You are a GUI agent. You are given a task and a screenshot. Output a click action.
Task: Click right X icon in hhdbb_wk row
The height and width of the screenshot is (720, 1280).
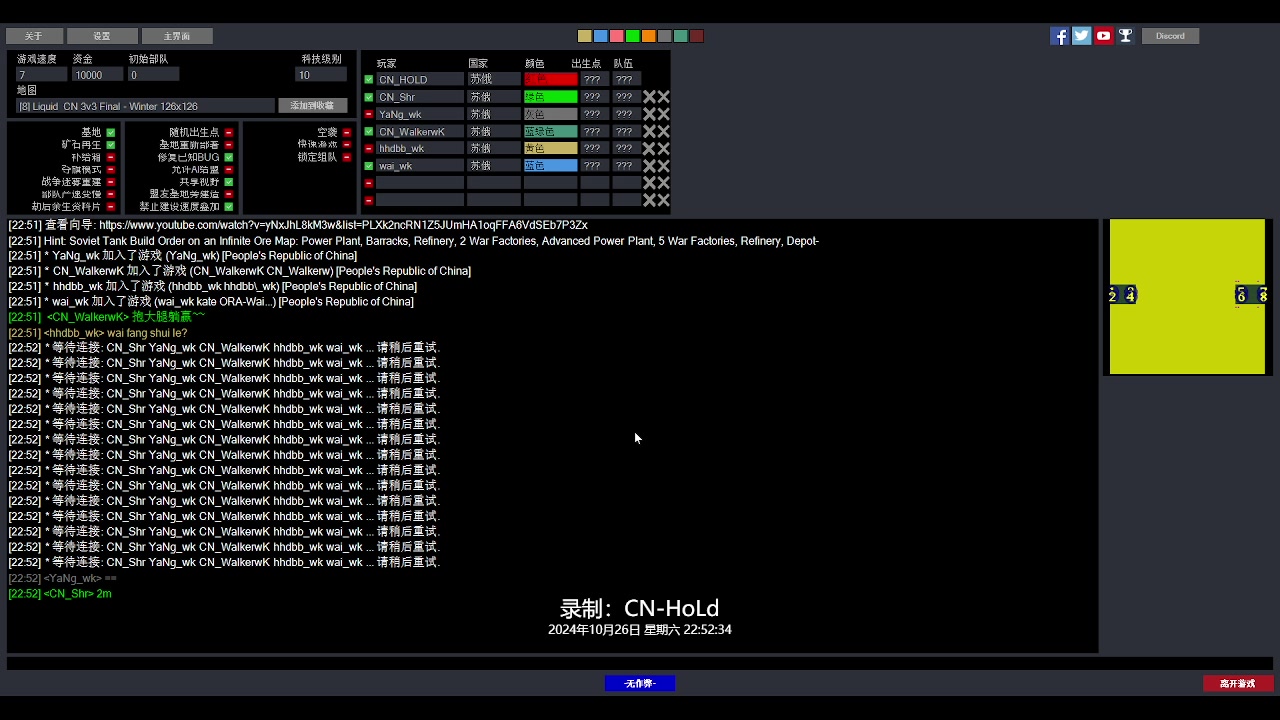tap(663, 148)
